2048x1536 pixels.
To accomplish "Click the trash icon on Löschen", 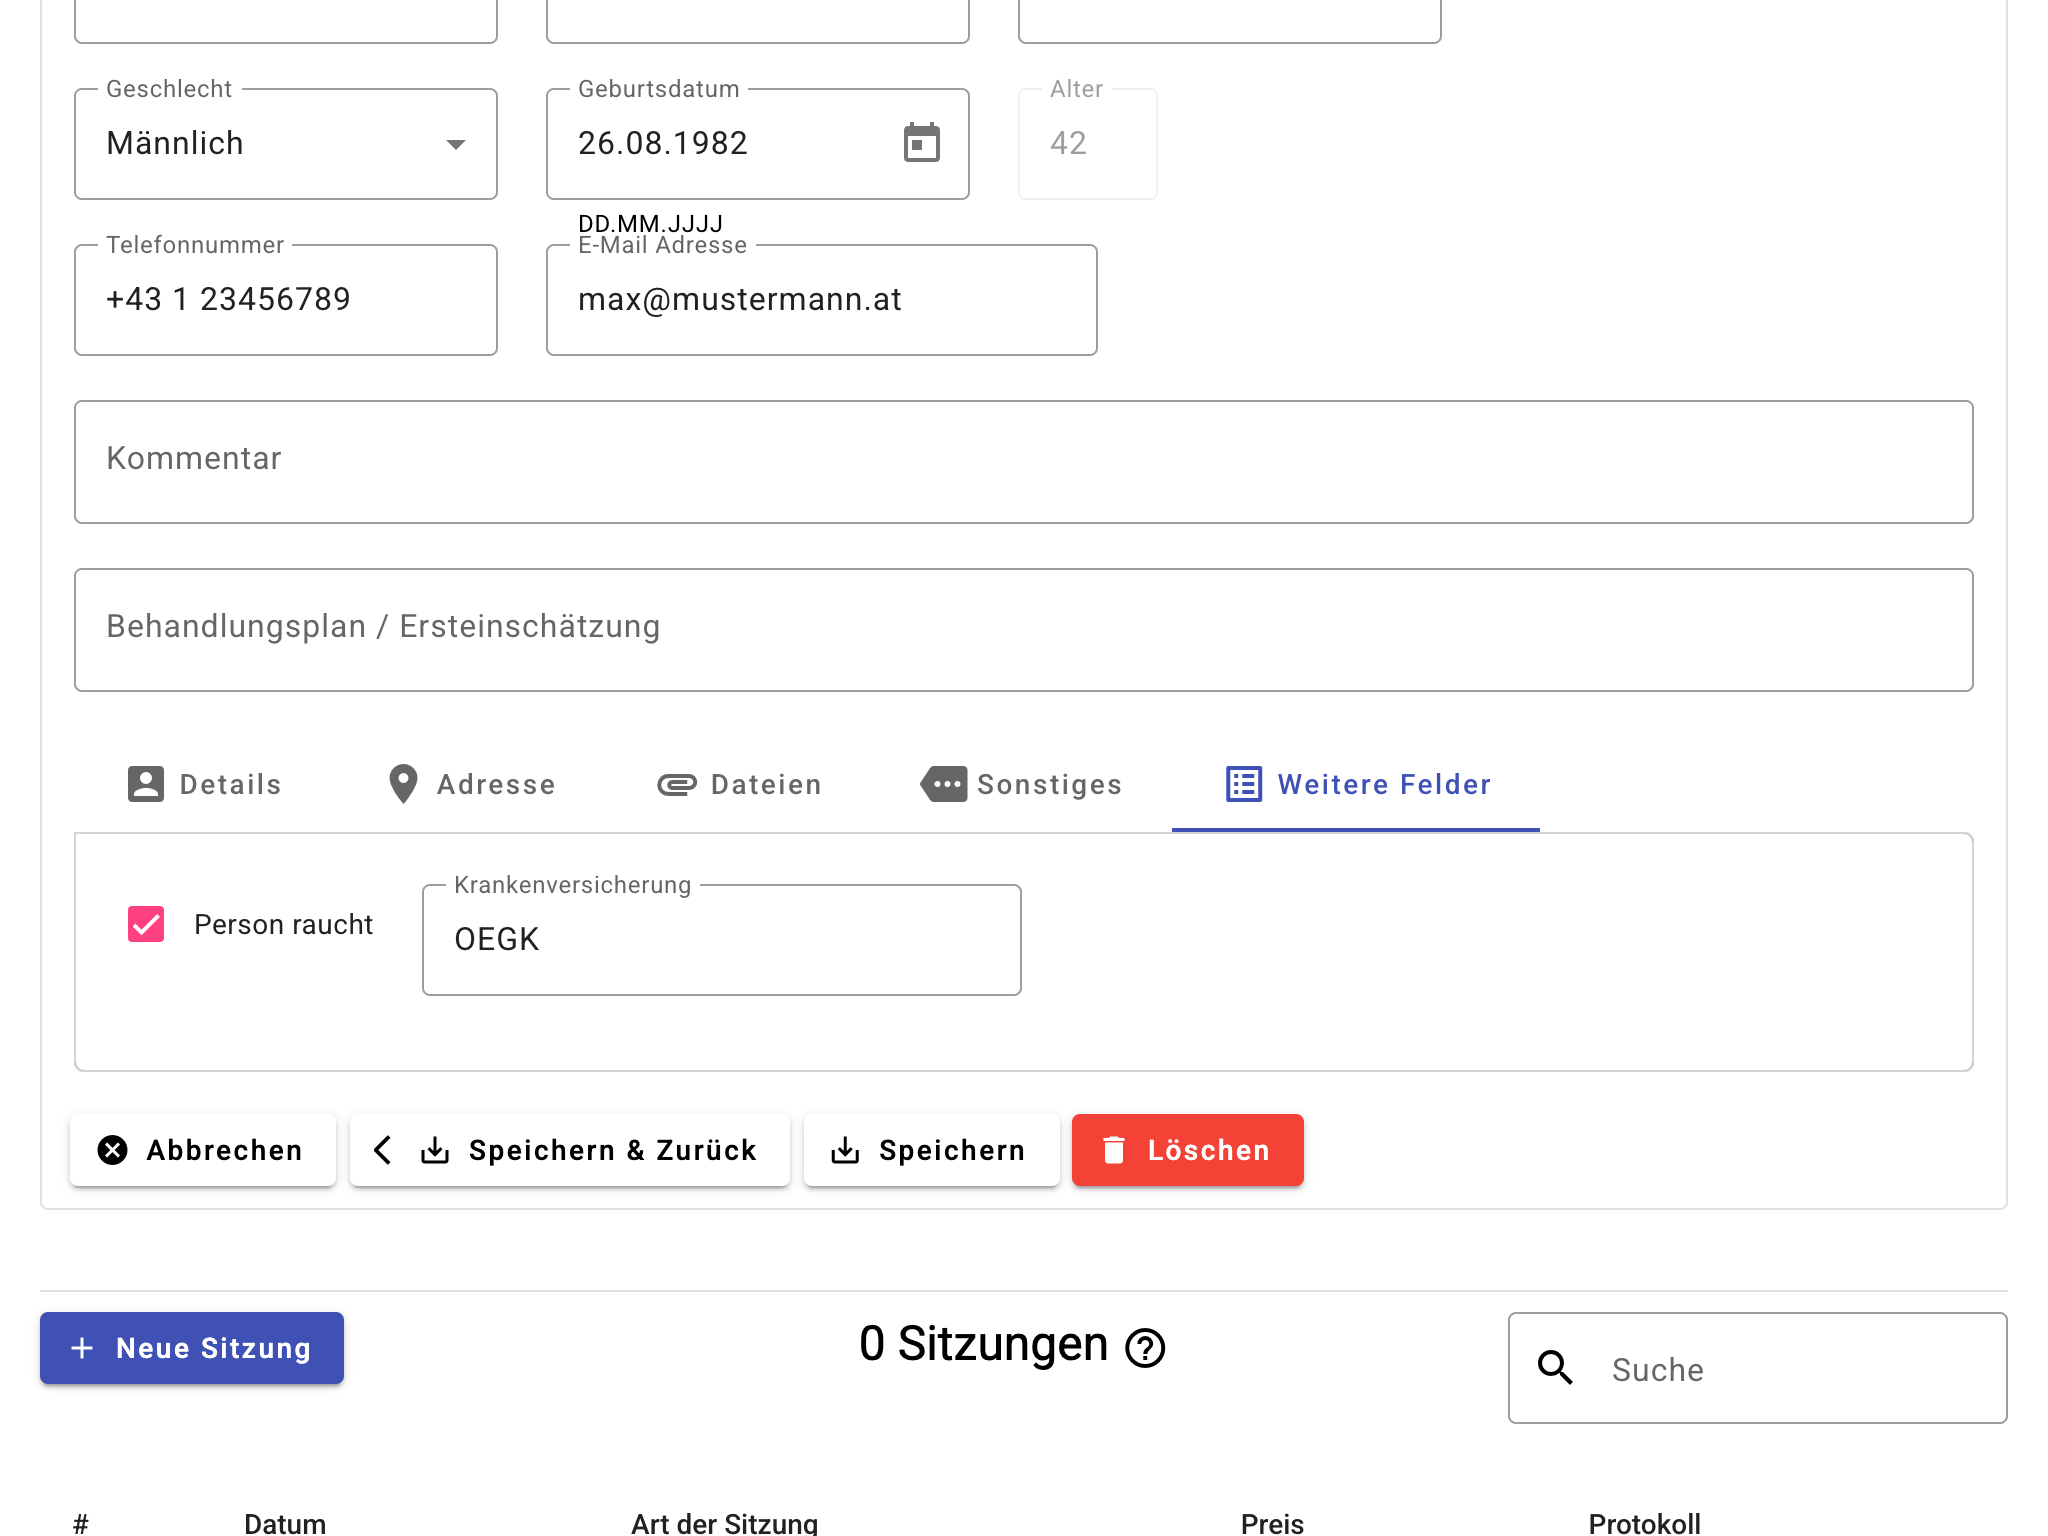I will click(1114, 1150).
